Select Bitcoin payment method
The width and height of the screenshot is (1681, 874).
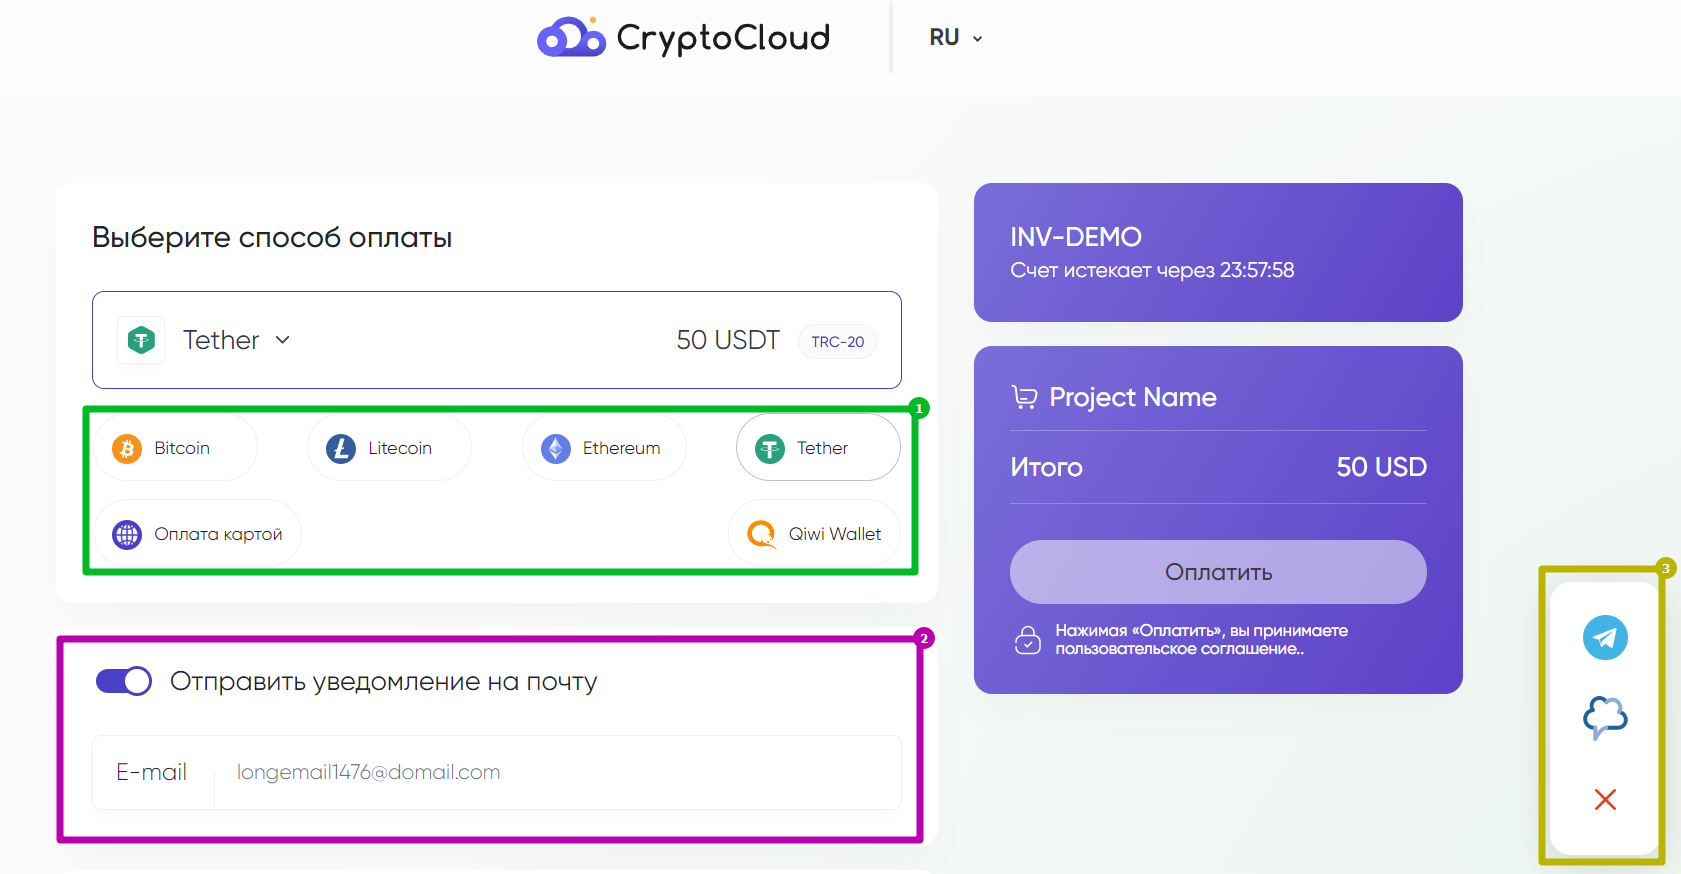pyautogui.click(x=176, y=448)
